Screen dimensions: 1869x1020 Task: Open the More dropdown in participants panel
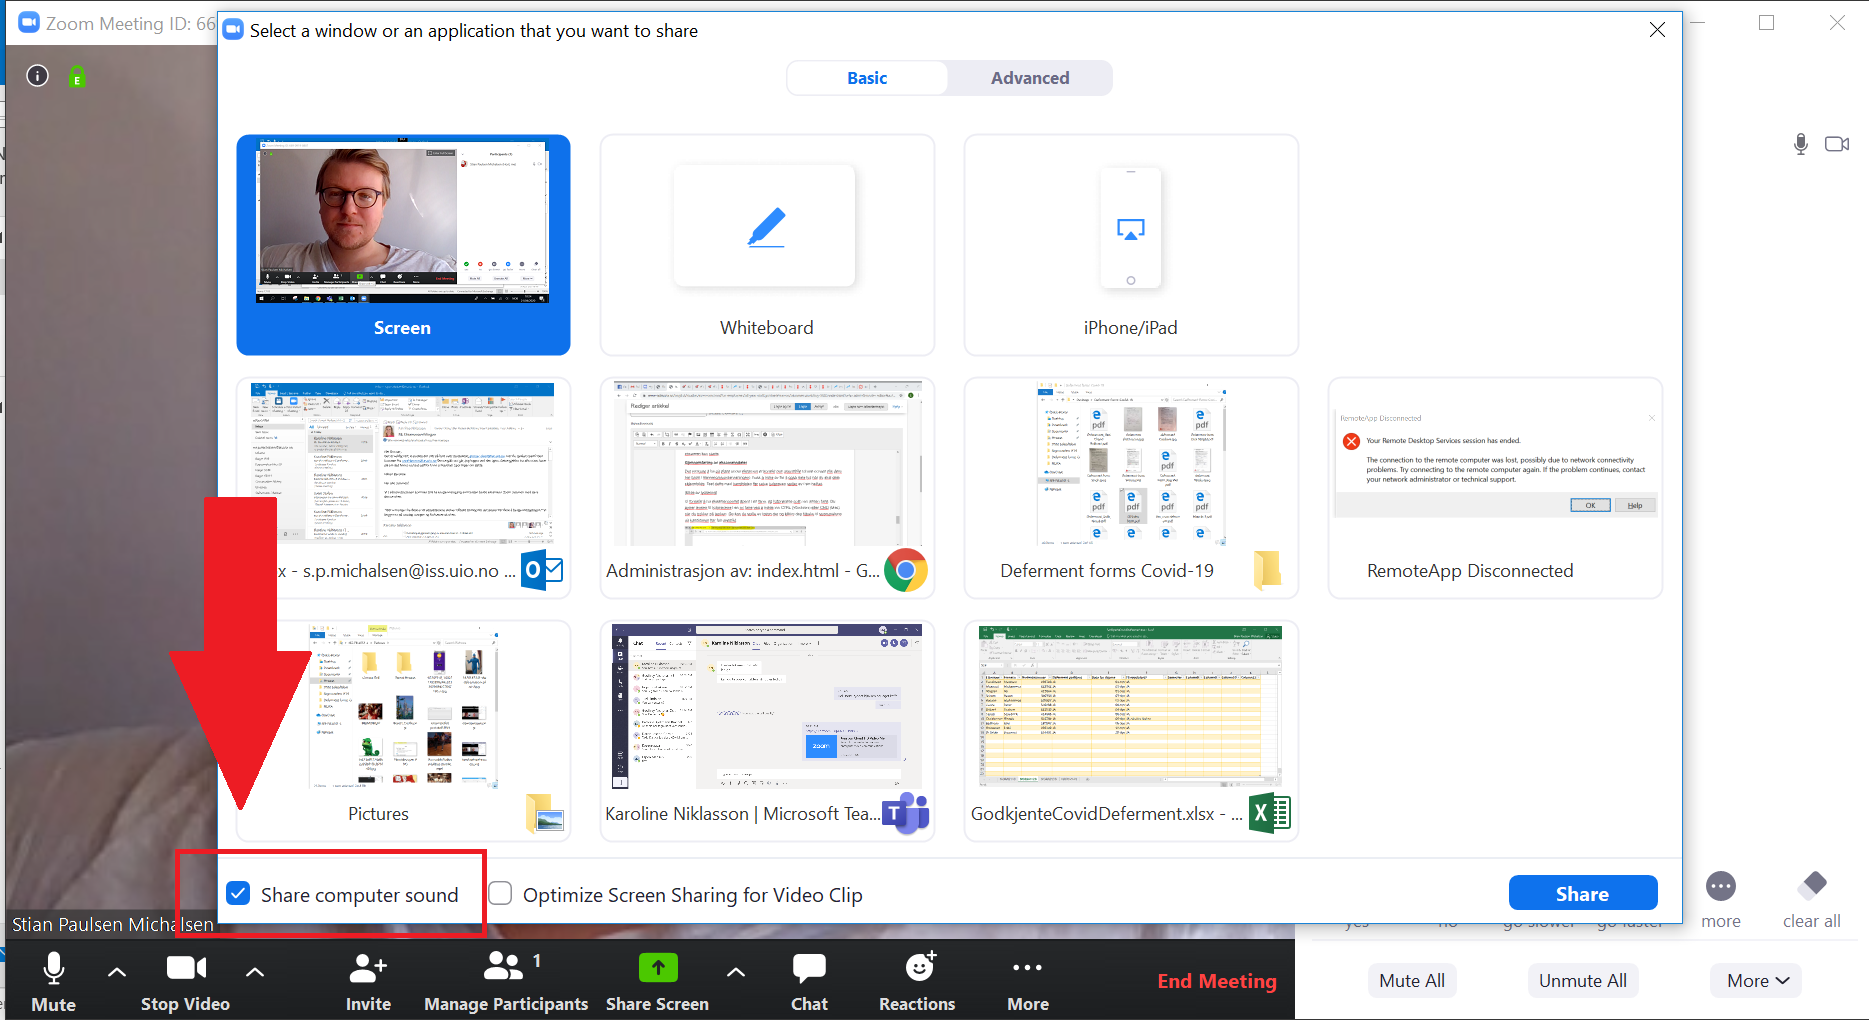(x=1757, y=981)
